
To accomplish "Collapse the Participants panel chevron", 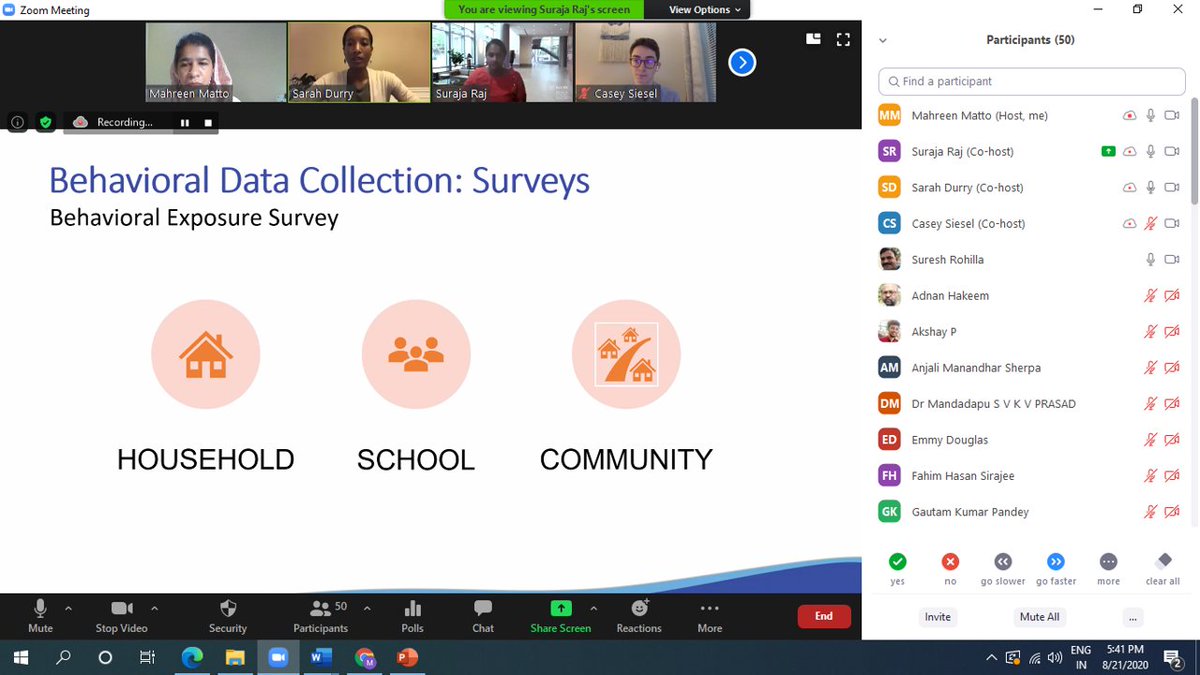I will tap(882, 41).
